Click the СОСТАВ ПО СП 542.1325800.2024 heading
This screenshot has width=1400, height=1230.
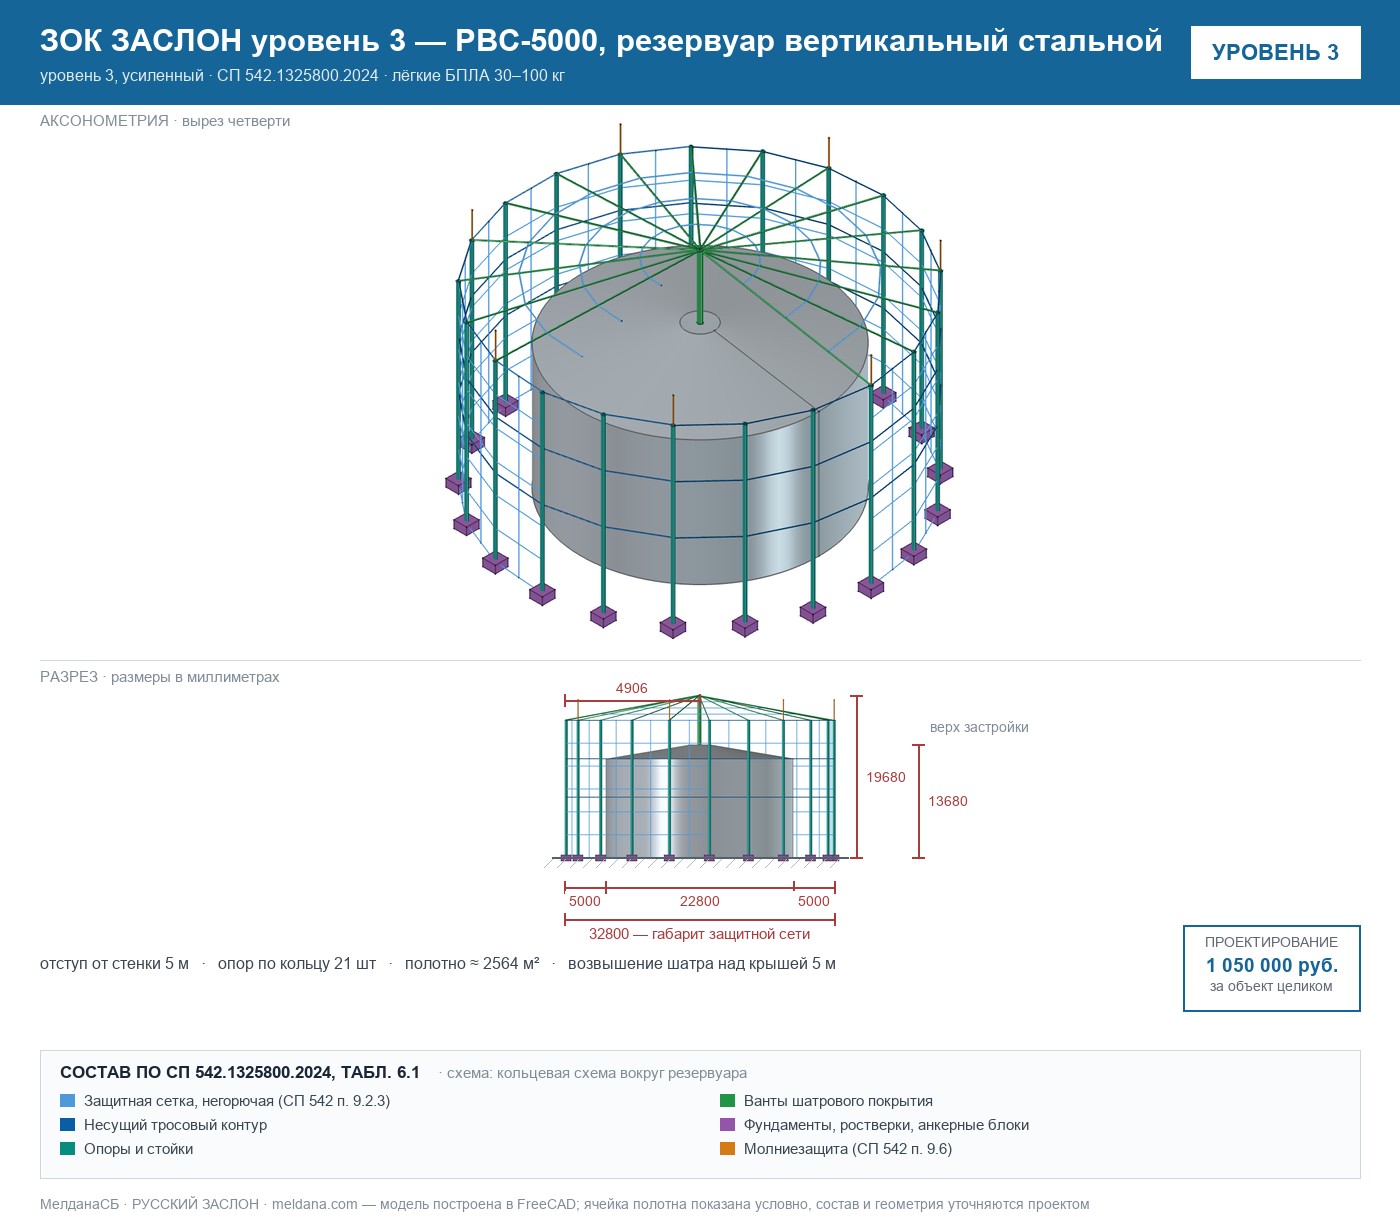(x=240, y=1072)
